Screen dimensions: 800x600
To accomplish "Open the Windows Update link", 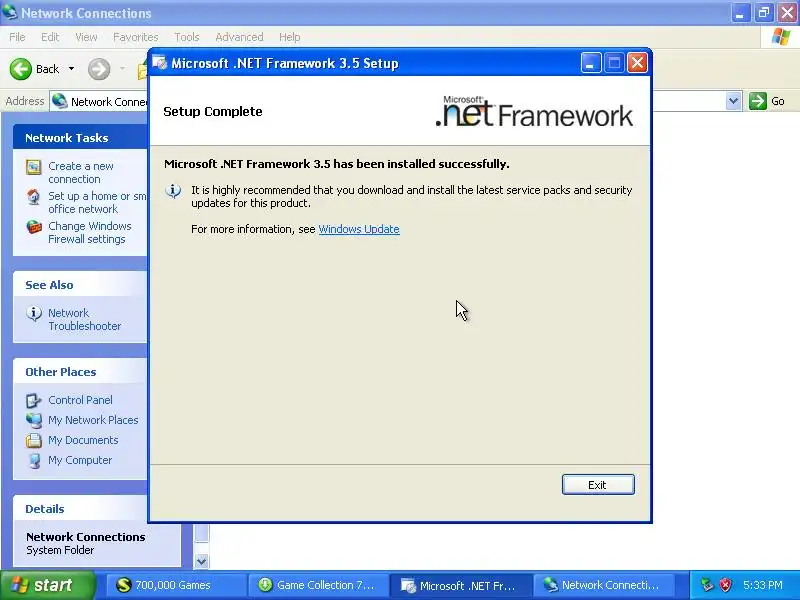I will pos(359,229).
